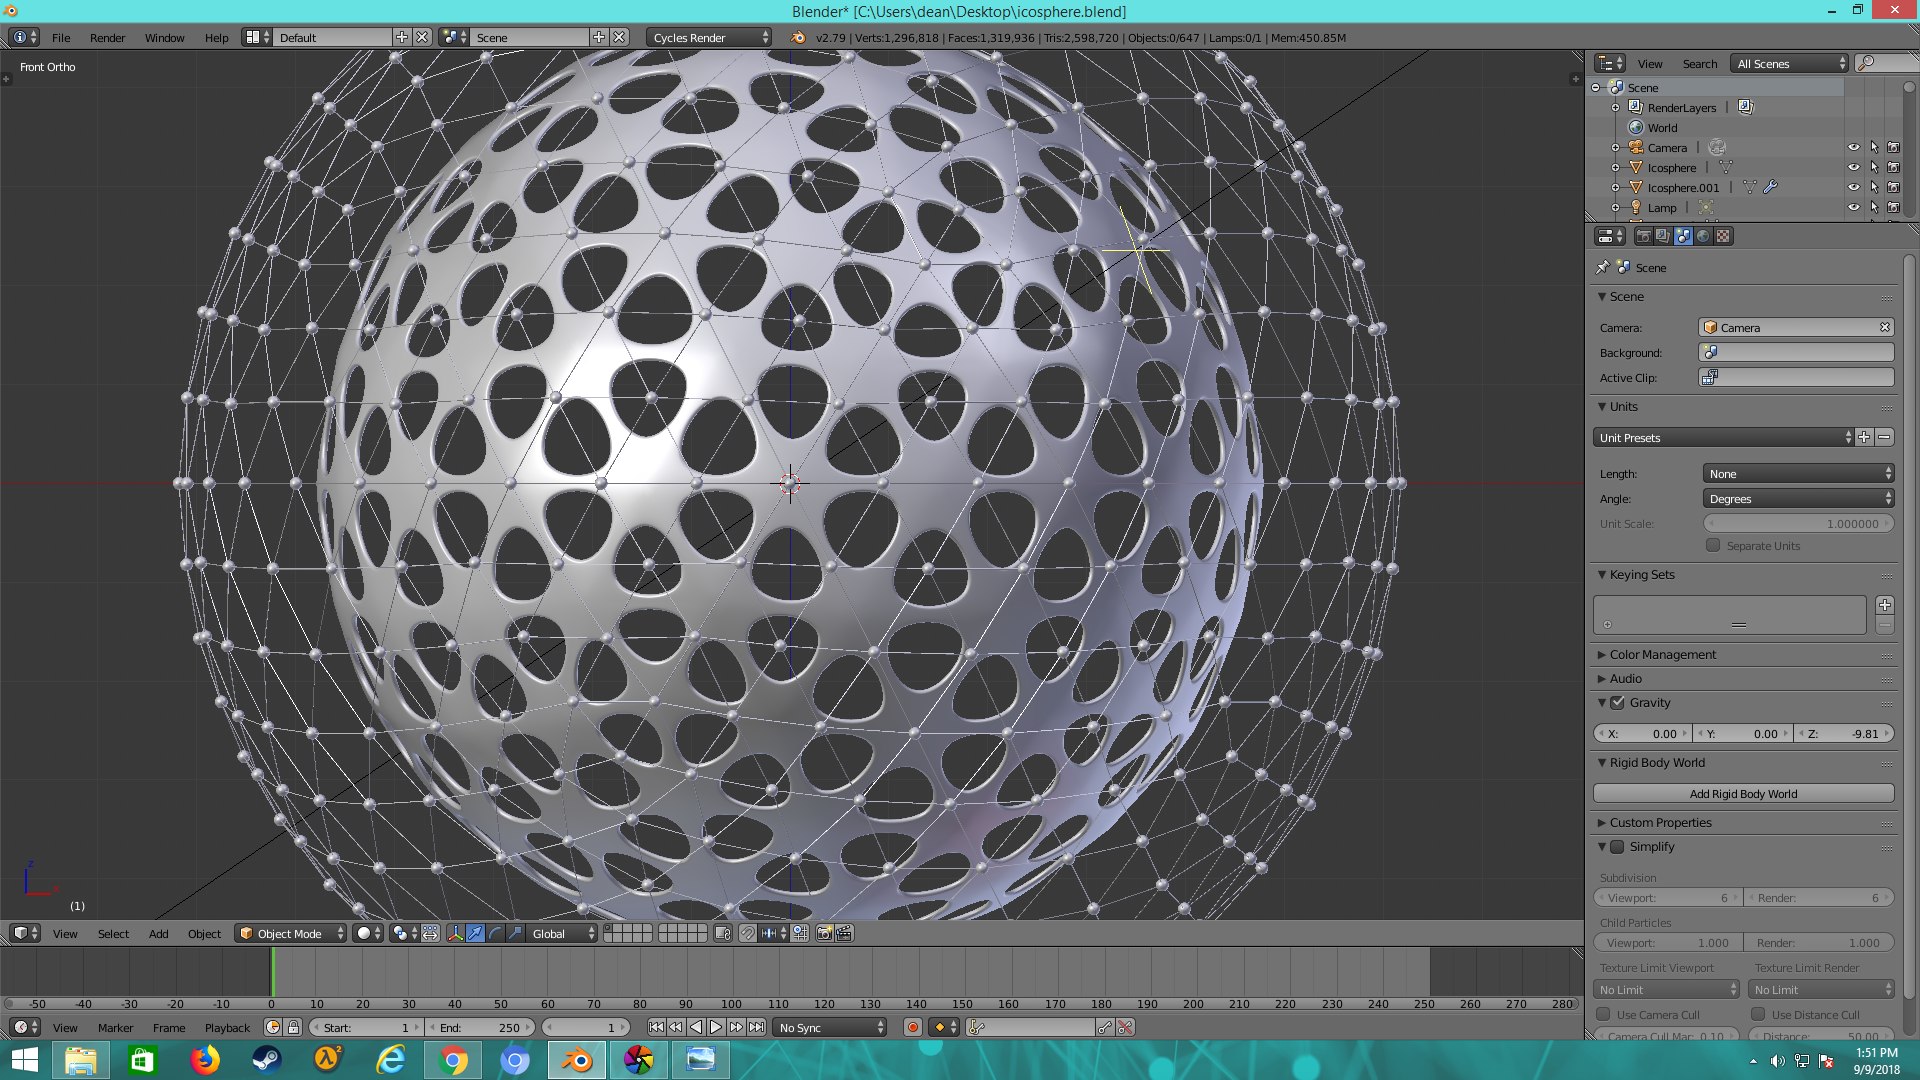Click the End frame field
This screenshot has width=1920, height=1080.
pos(481,1027)
